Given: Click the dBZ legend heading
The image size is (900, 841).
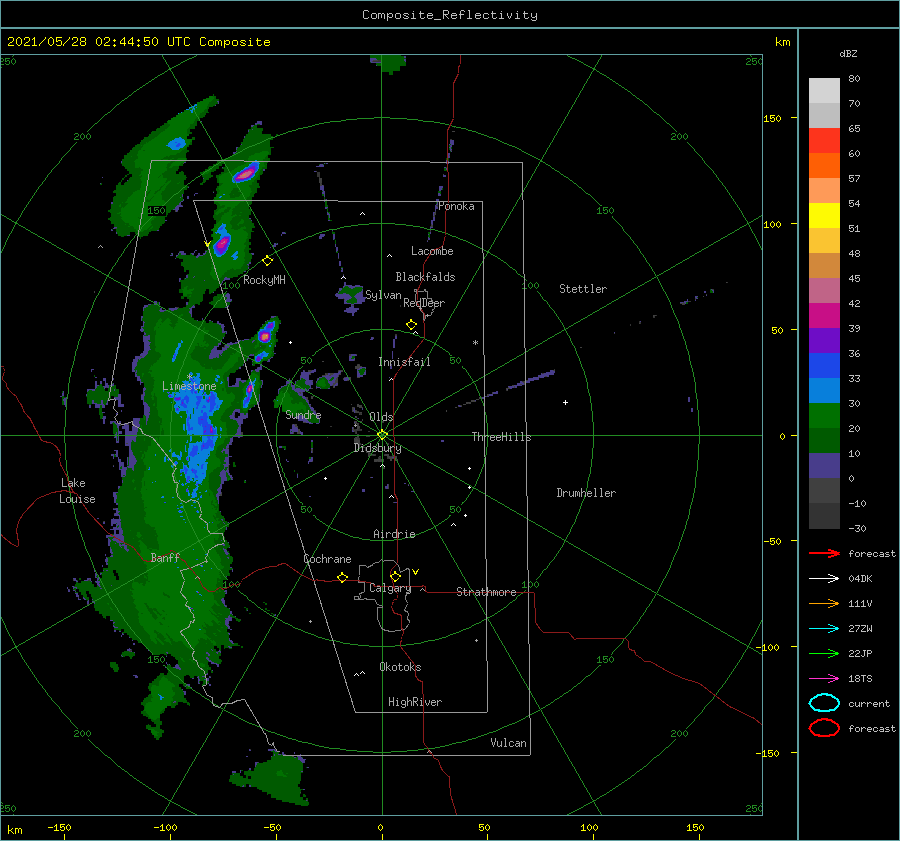Looking at the screenshot, I should (848, 54).
